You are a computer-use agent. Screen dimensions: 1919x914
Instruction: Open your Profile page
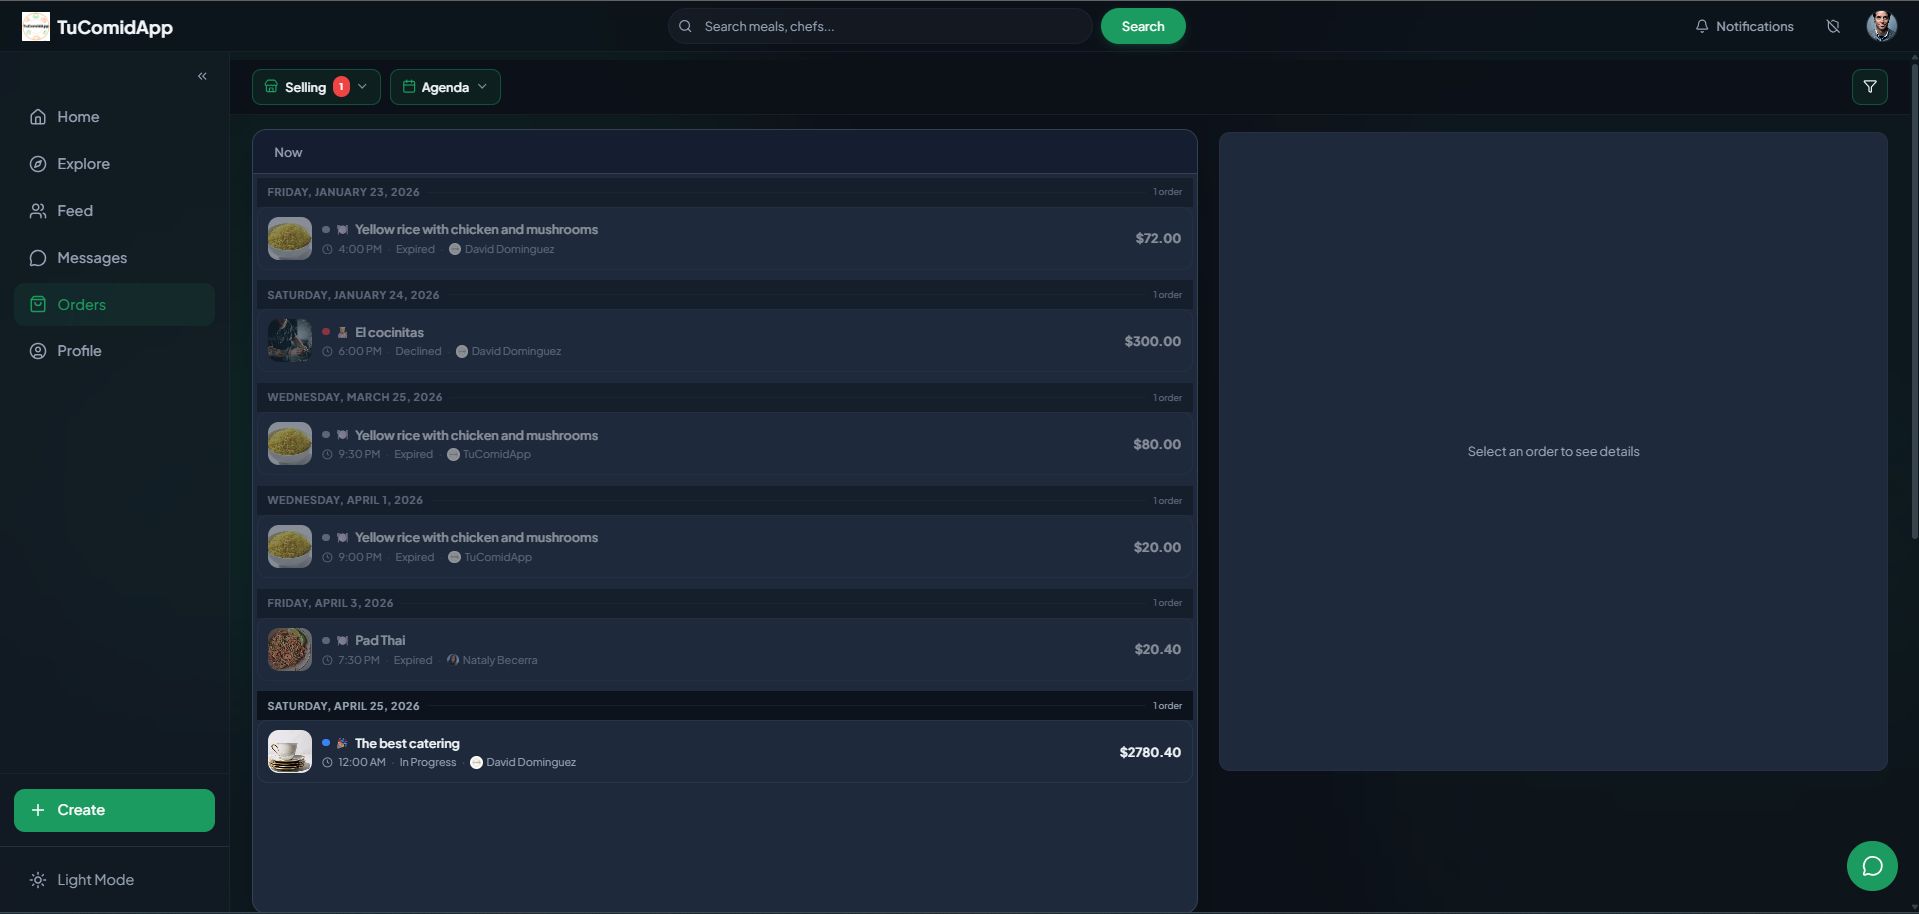[79, 350]
